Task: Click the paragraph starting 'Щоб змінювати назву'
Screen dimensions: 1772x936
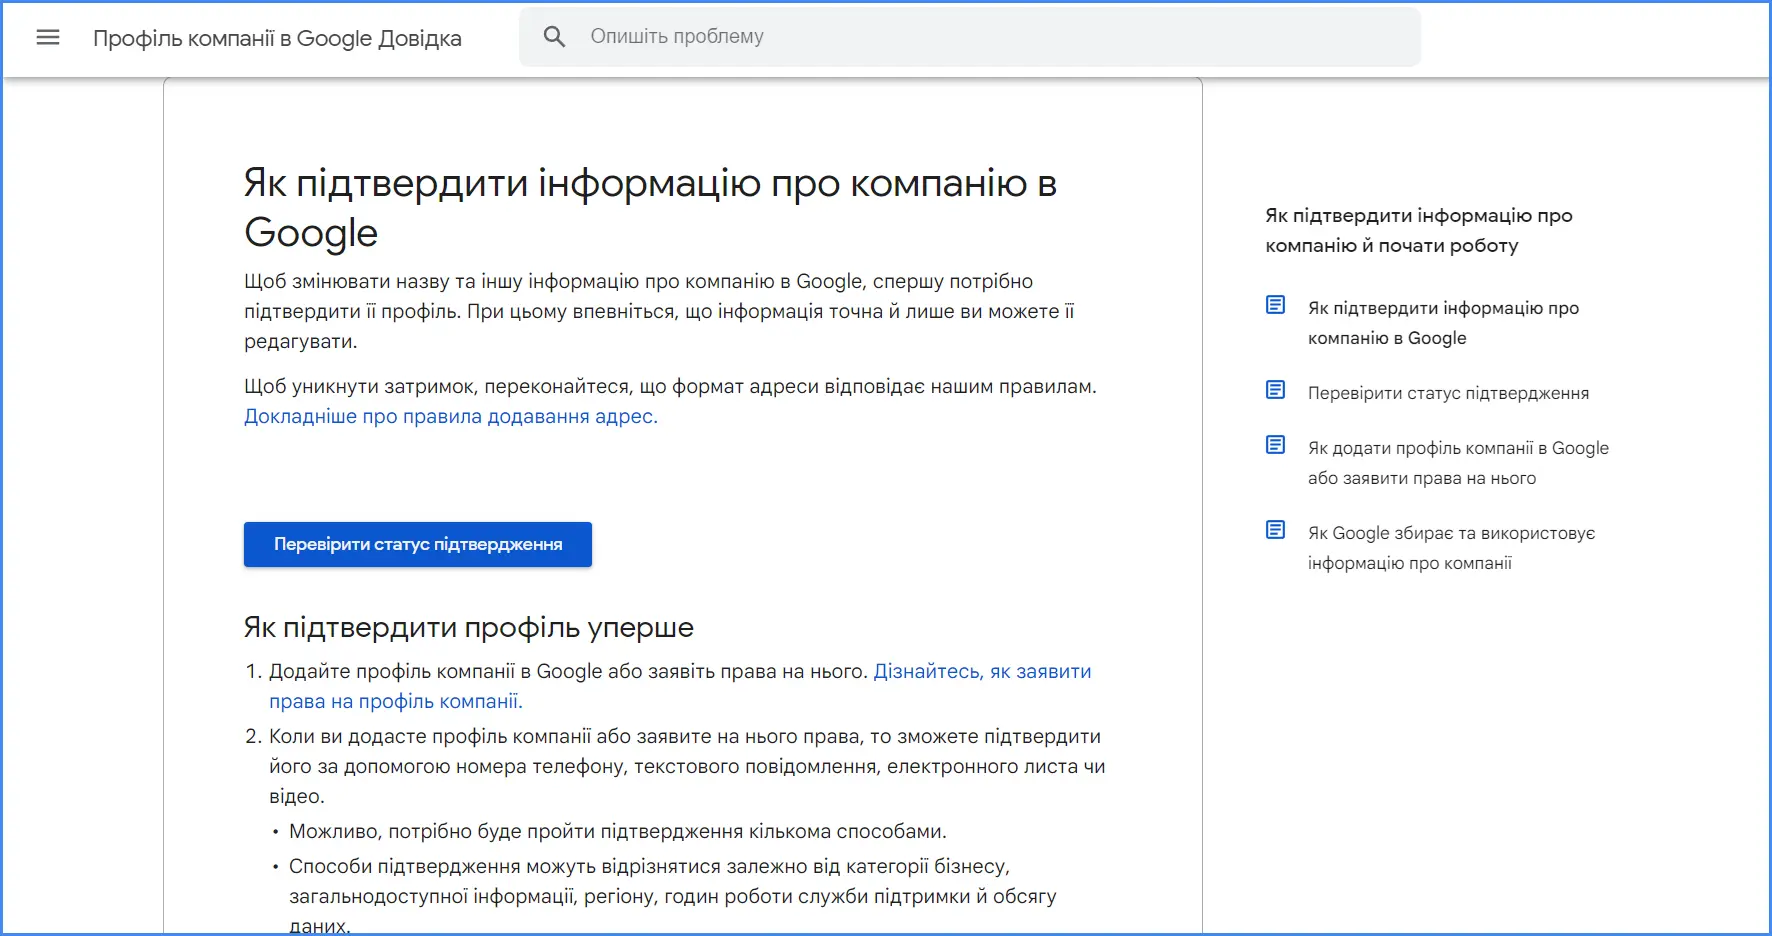Action: pyautogui.click(x=659, y=311)
